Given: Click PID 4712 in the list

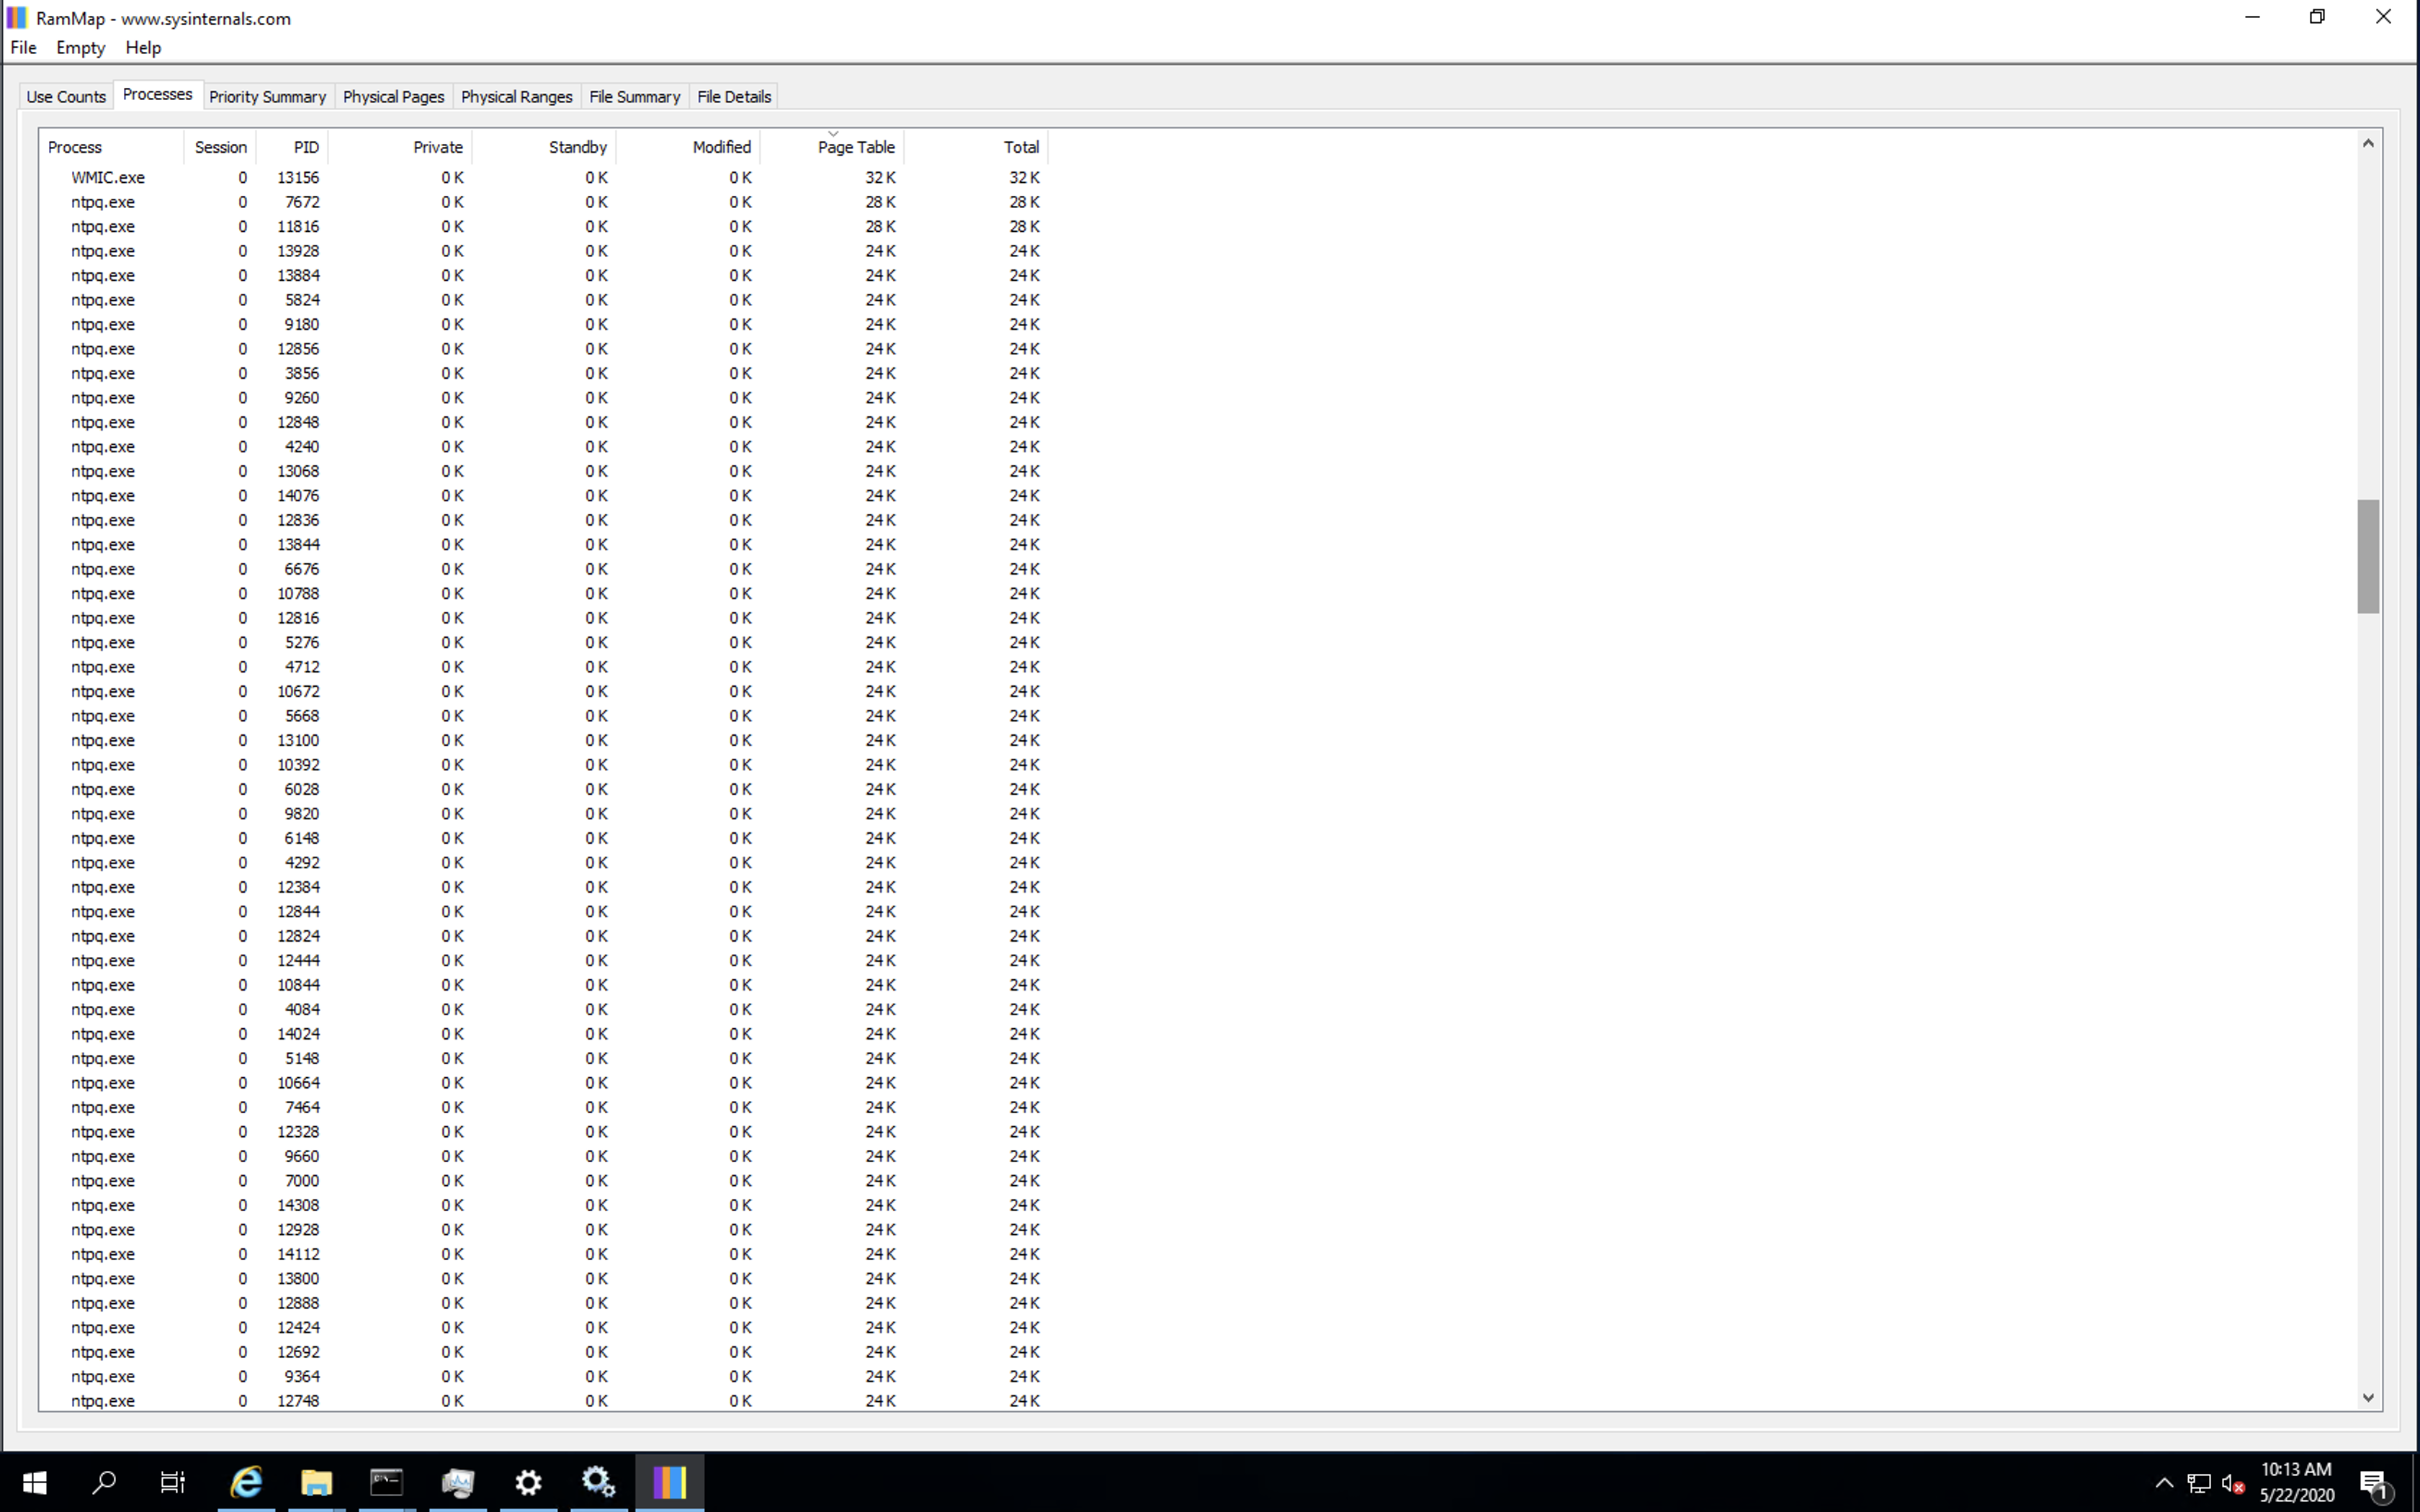Looking at the screenshot, I should tap(302, 667).
